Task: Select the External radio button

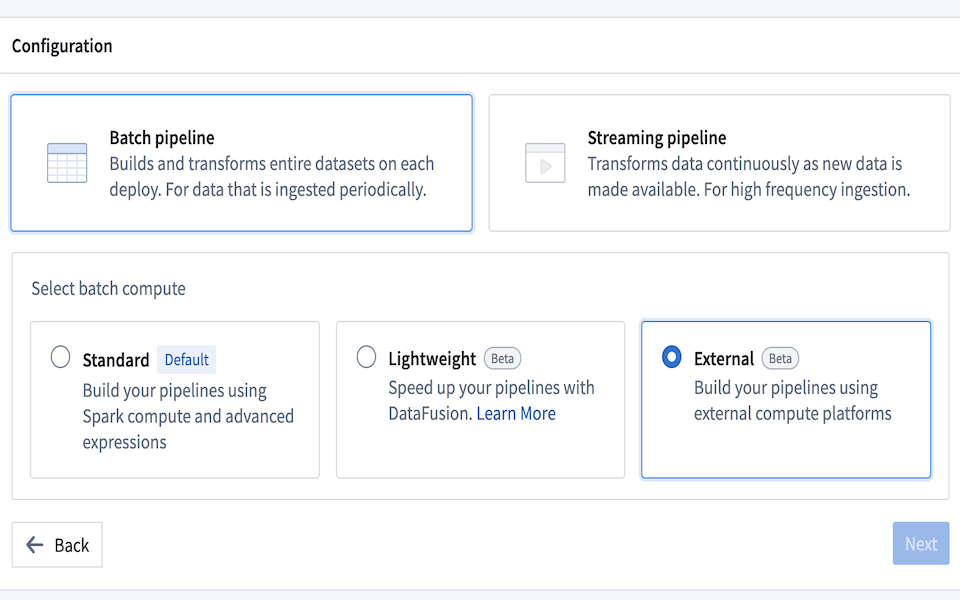Action: click(671, 357)
